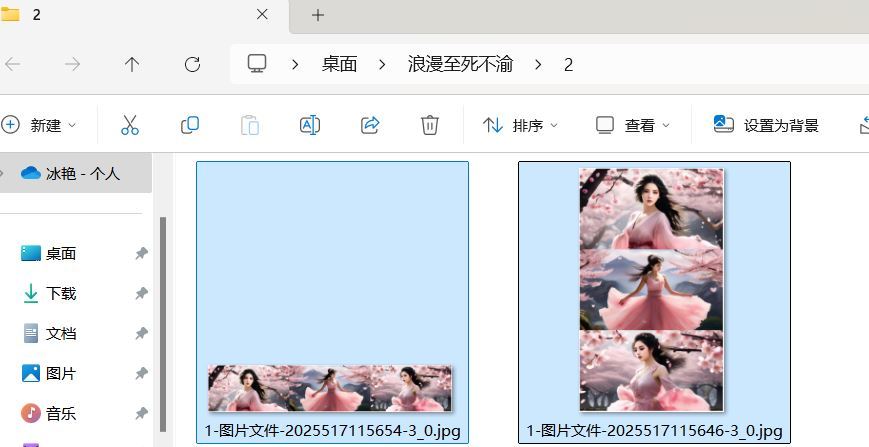Close the tab named 2
869x447 pixels.
click(263, 14)
